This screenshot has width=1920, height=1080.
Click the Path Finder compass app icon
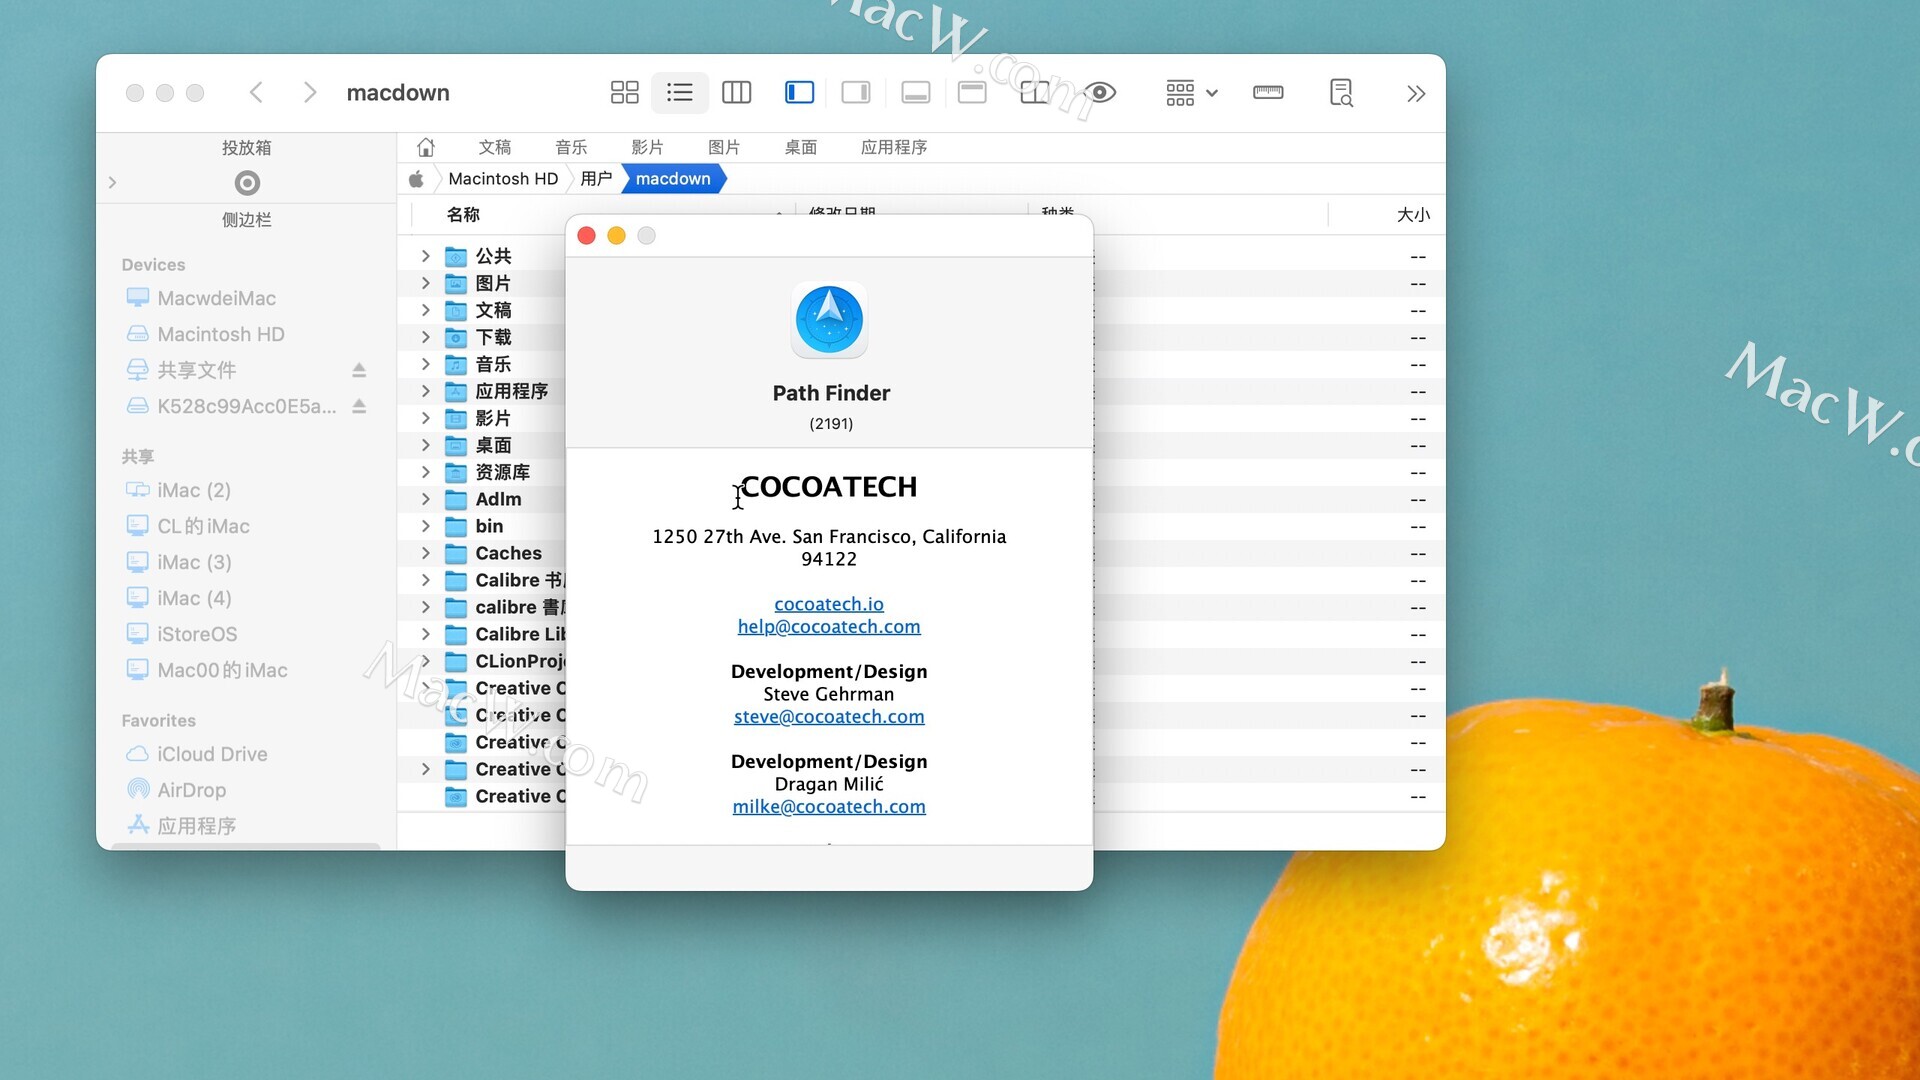[x=829, y=320]
